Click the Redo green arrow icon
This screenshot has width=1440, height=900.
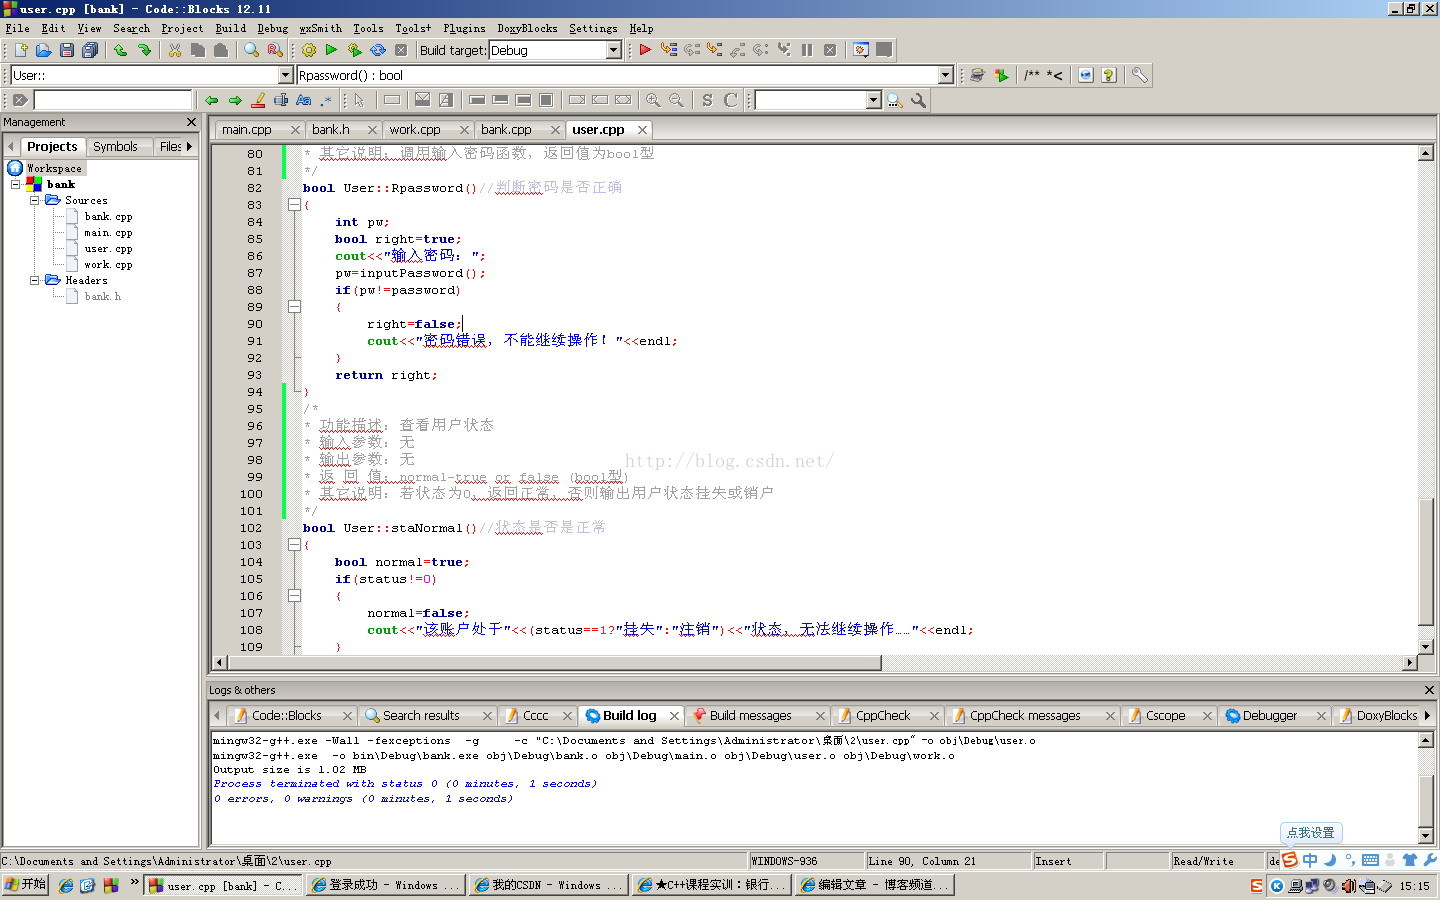tap(144, 50)
